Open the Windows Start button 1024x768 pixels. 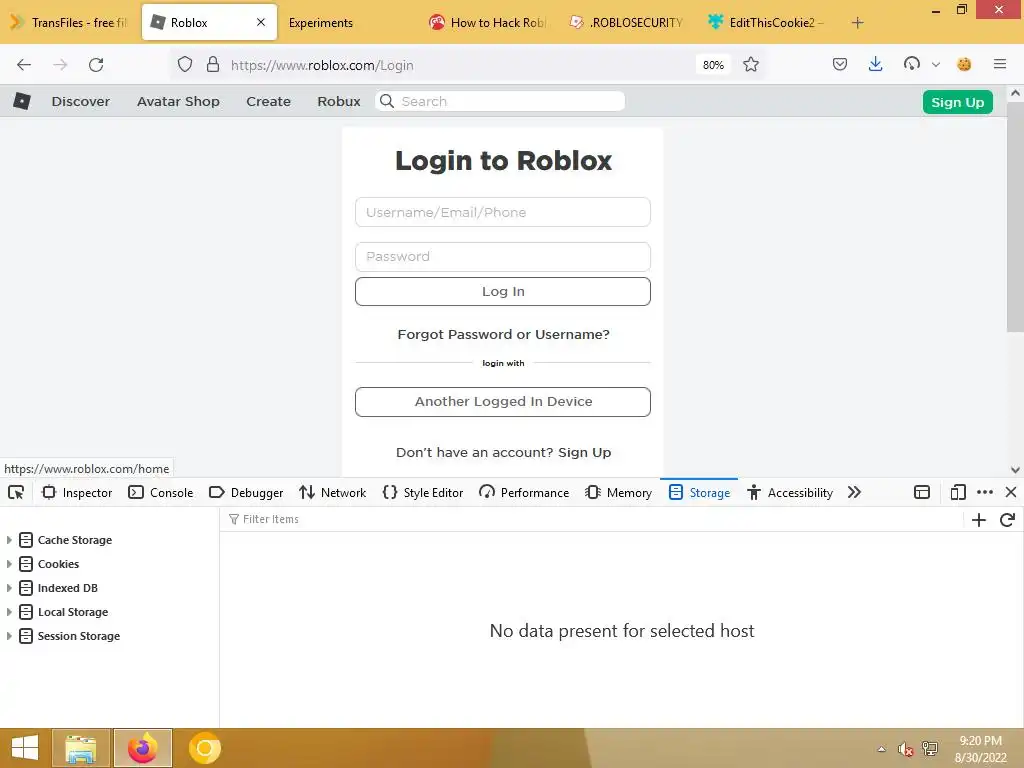click(x=25, y=748)
